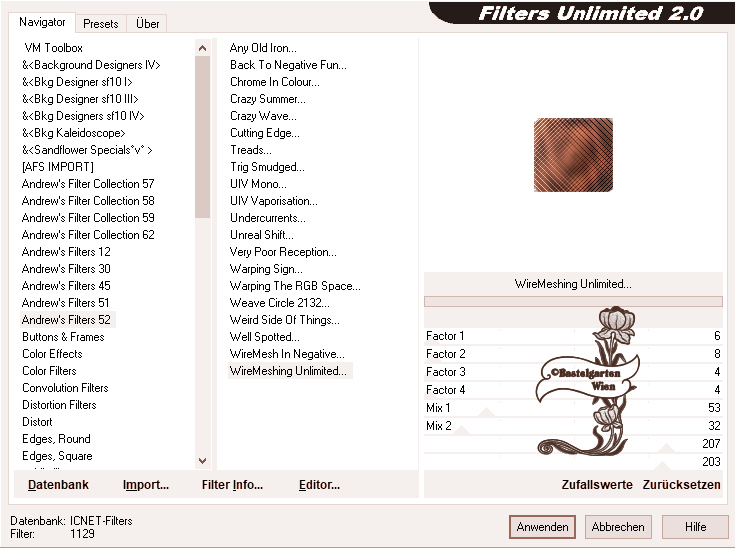Select &<Bkg Designers sf10 IV> category
Viewport: 735px width, 548px height.
pos(83,116)
